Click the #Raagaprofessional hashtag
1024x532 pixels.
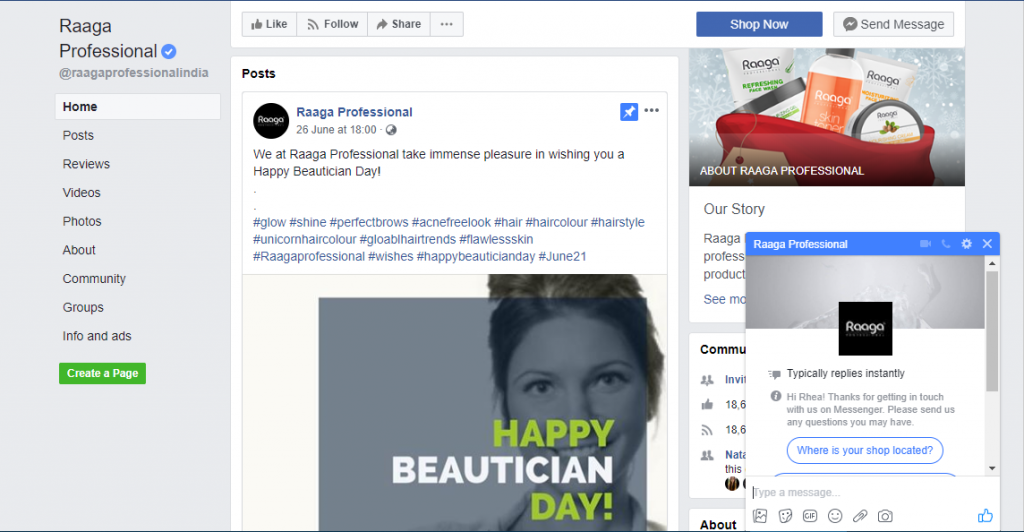(x=309, y=257)
